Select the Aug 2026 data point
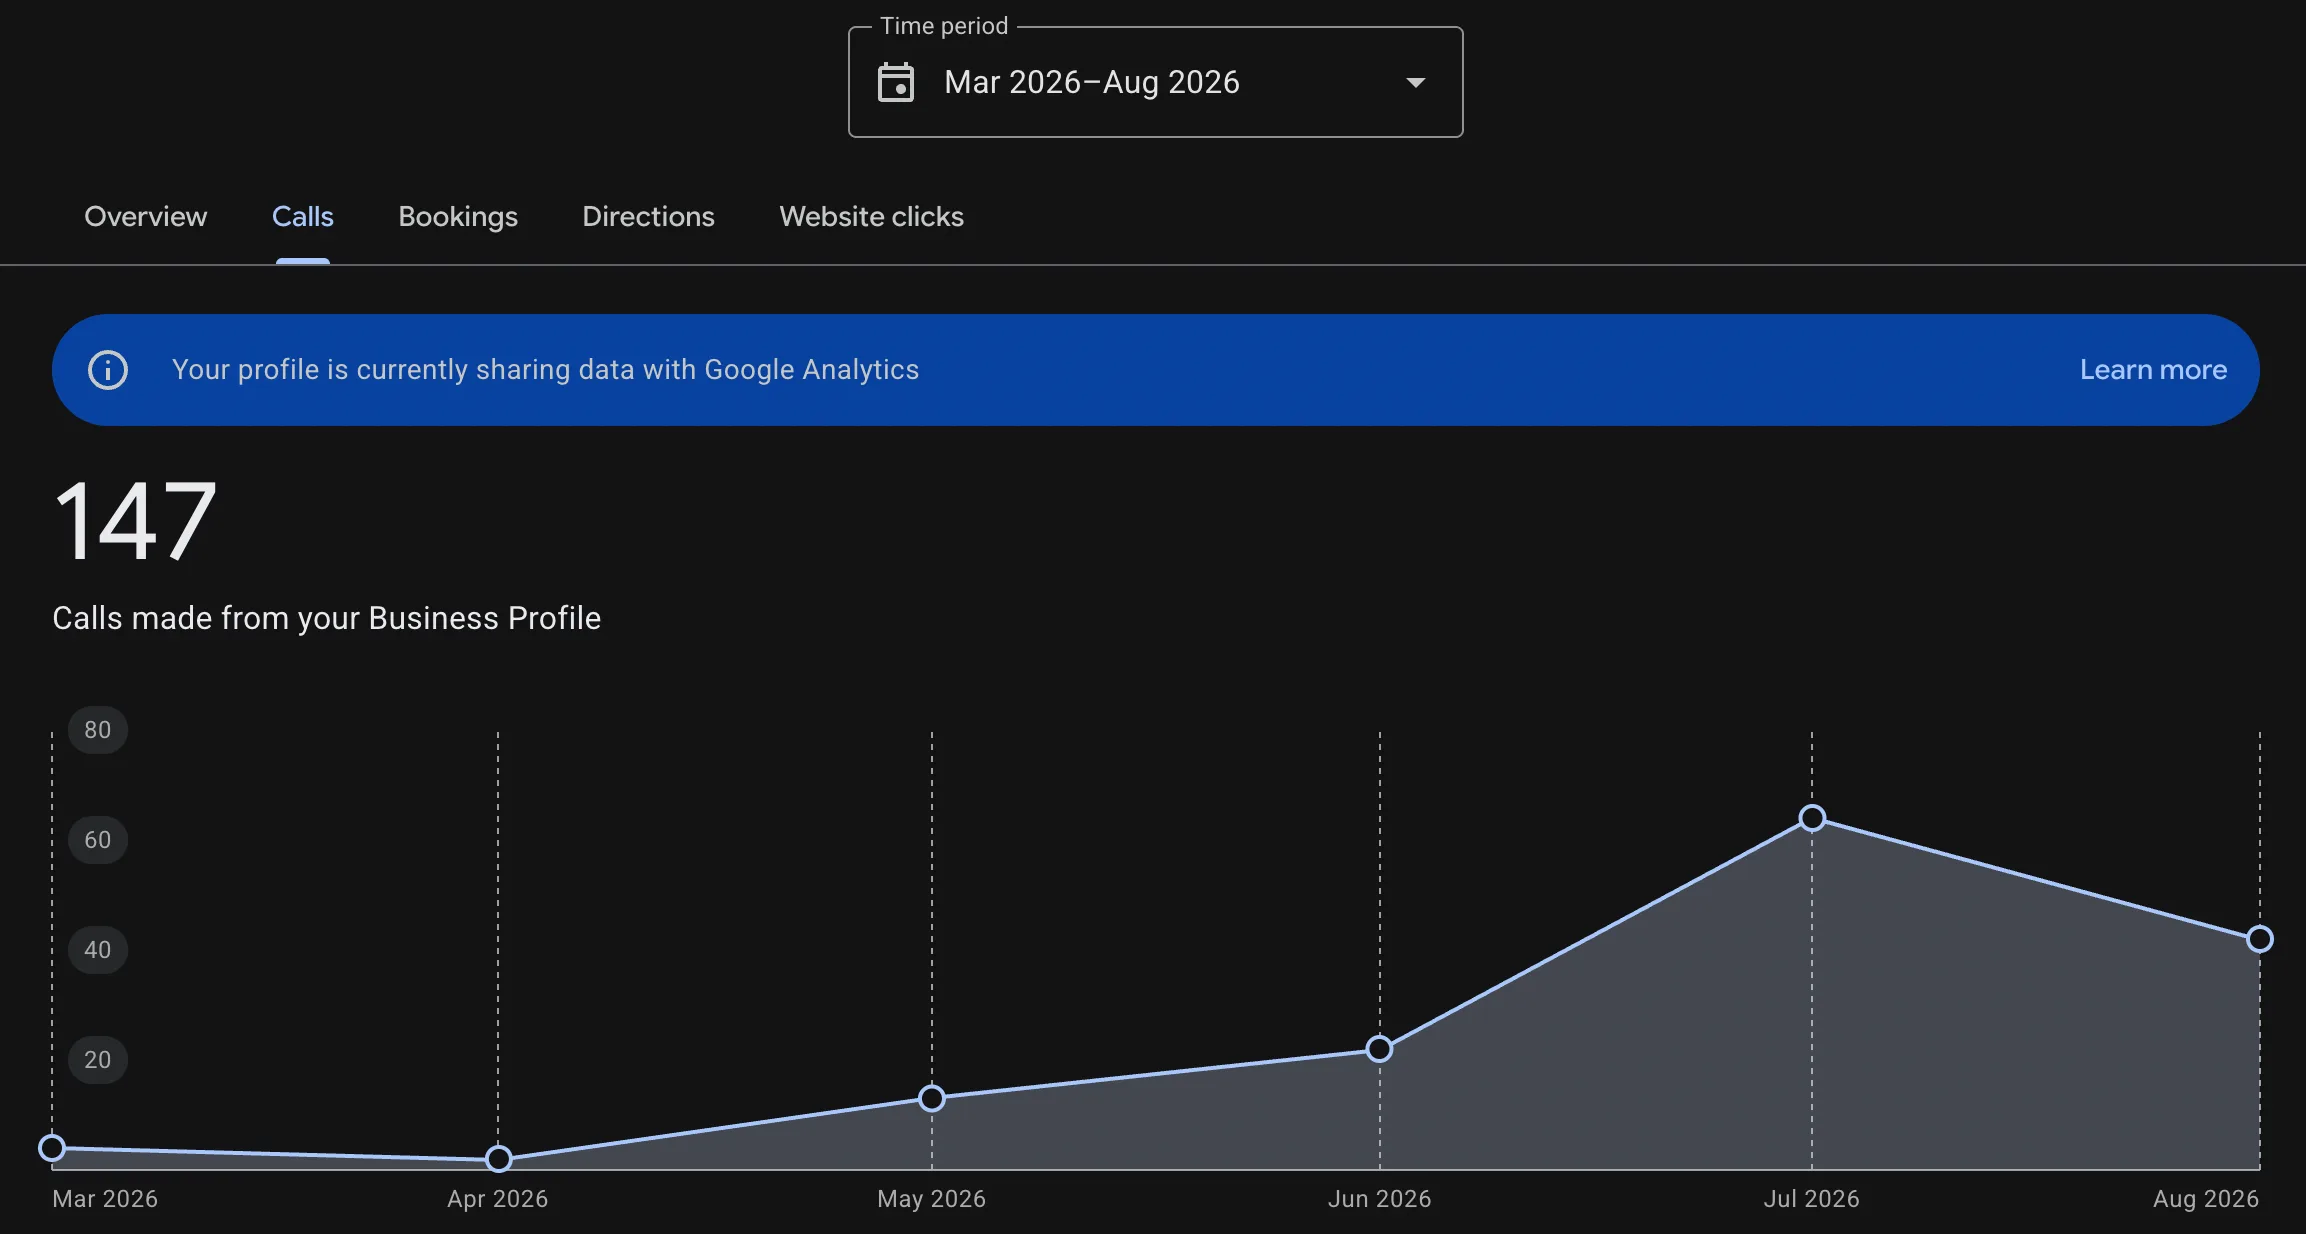2306x1234 pixels. (2260, 939)
